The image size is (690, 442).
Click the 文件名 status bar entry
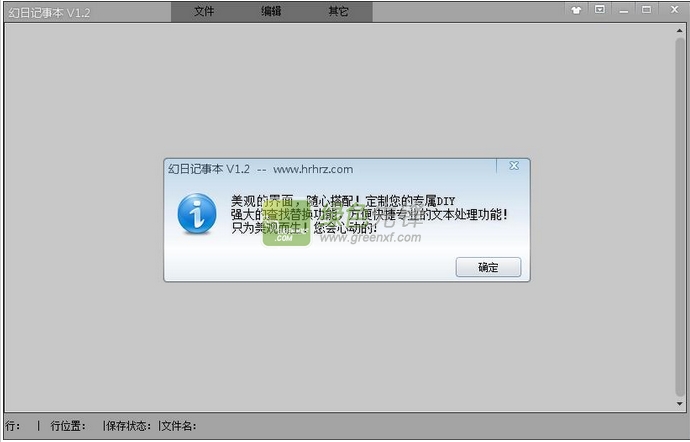click(x=179, y=426)
